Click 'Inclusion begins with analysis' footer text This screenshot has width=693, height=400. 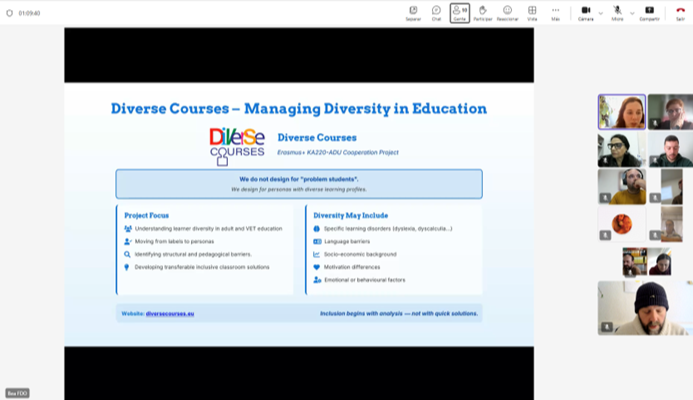[x=399, y=313]
